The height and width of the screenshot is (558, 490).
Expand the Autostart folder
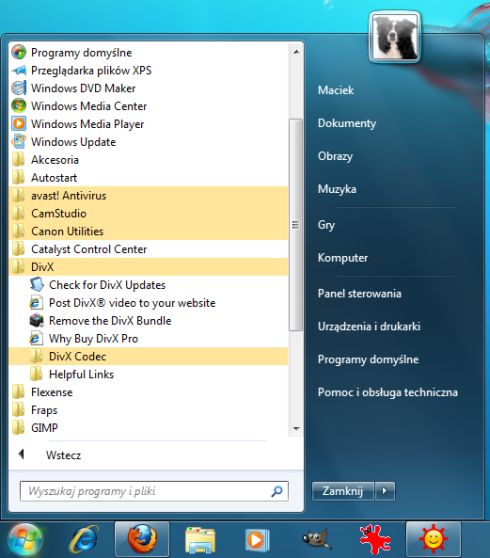pyautogui.click(x=148, y=178)
